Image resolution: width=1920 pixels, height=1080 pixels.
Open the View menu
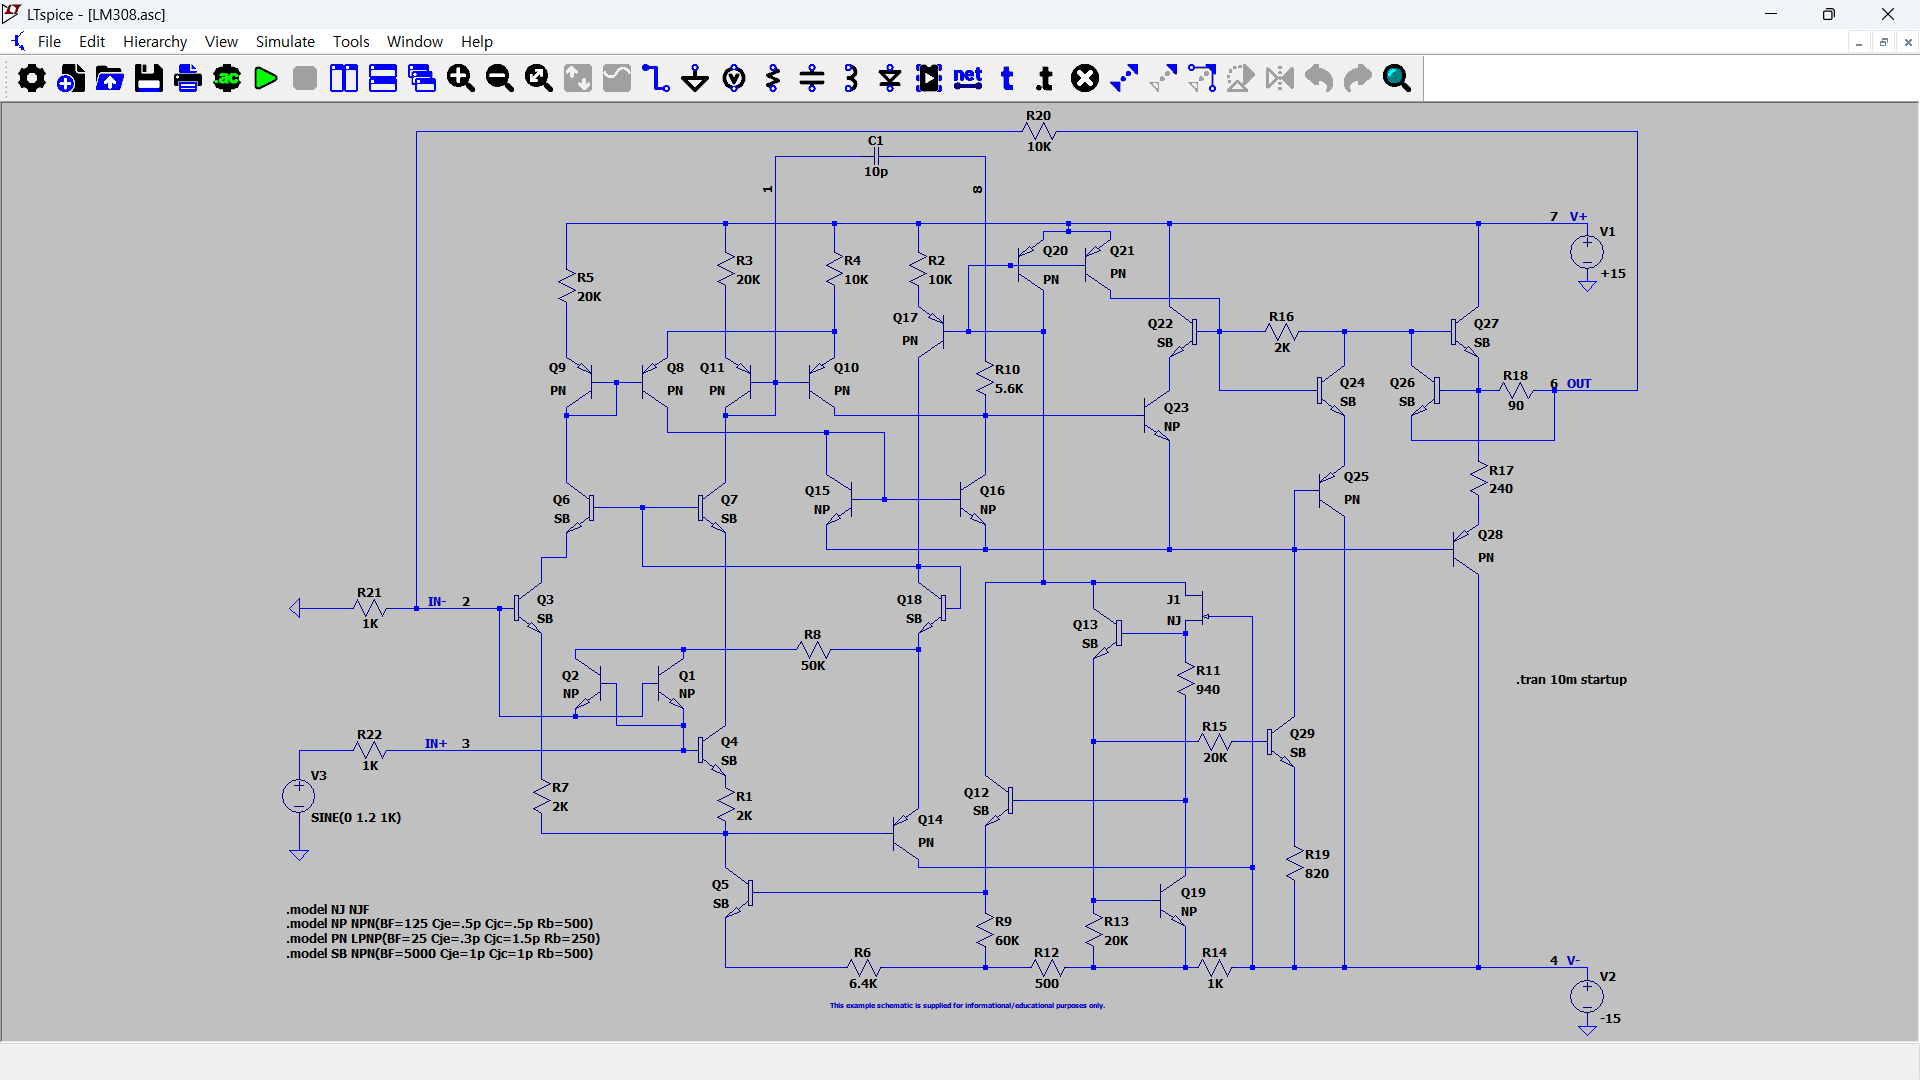pos(221,41)
